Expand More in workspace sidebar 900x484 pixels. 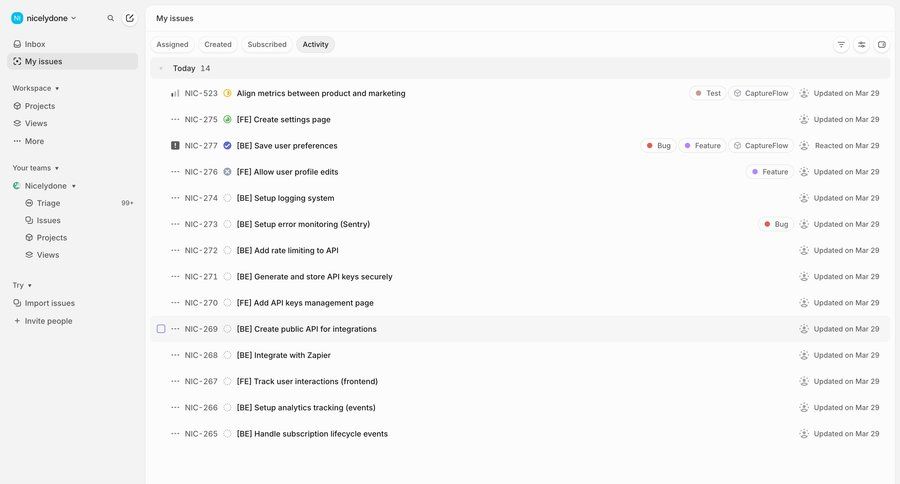coord(72,141)
